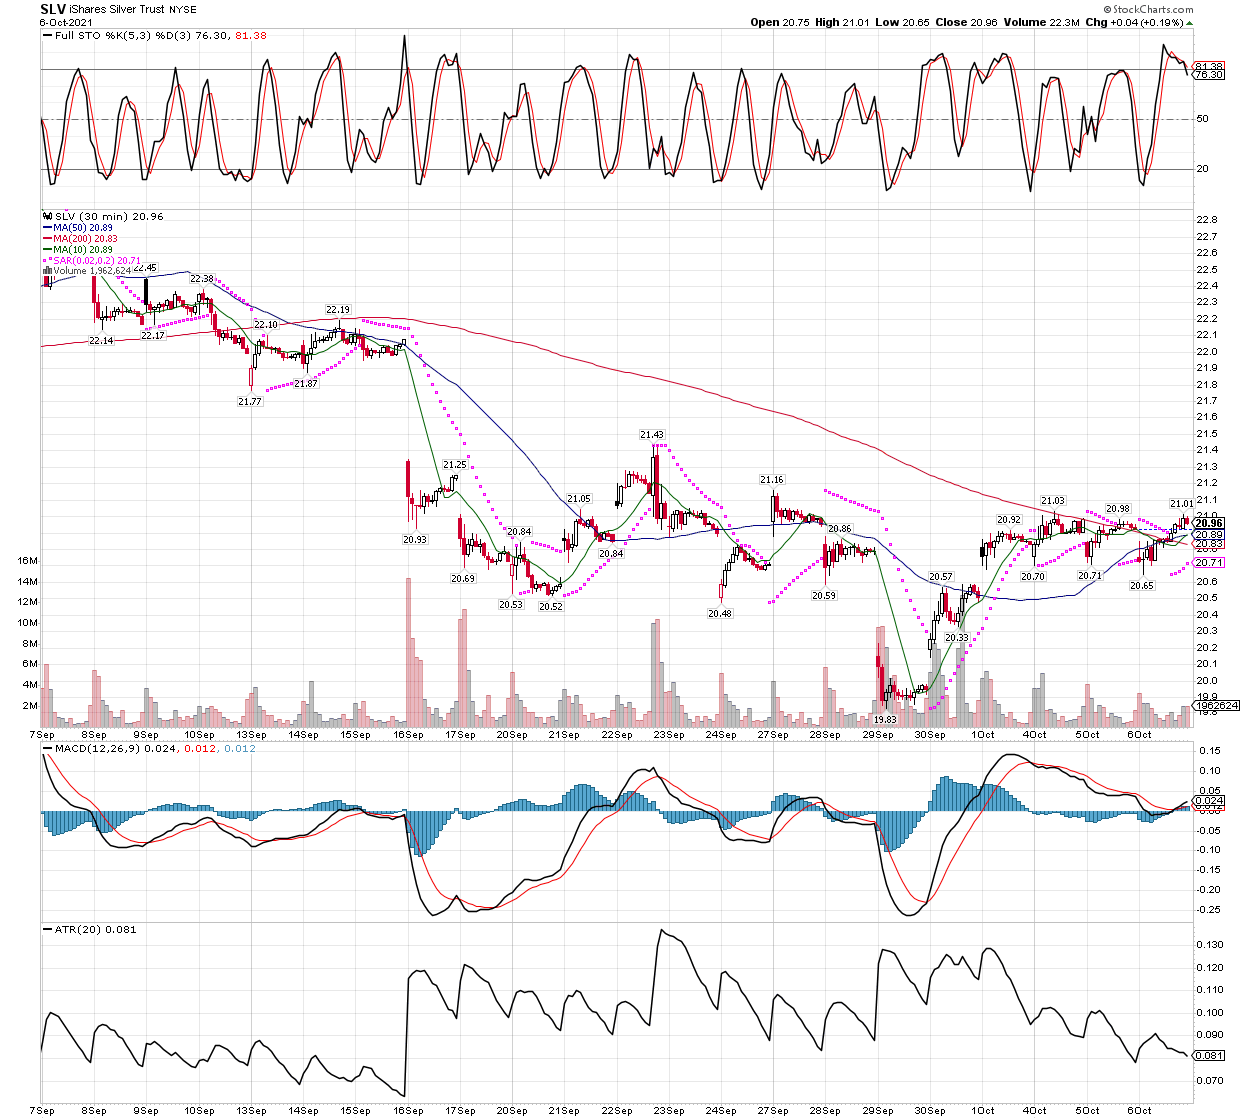Click the MA(10) 20.89 legend text
This screenshot has height=1119, width=1240.
[85, 249]
